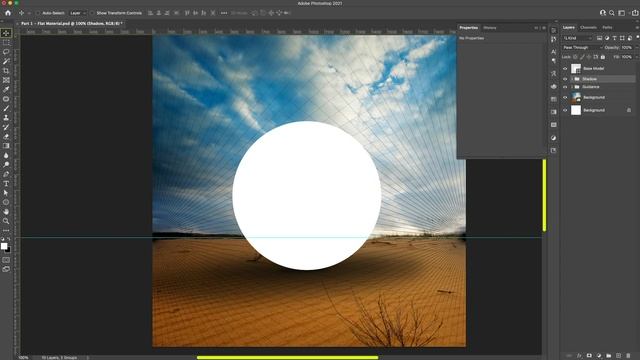The image size is (640, 360).
Task: Click the background color swatch
Action: click(8, 249)
